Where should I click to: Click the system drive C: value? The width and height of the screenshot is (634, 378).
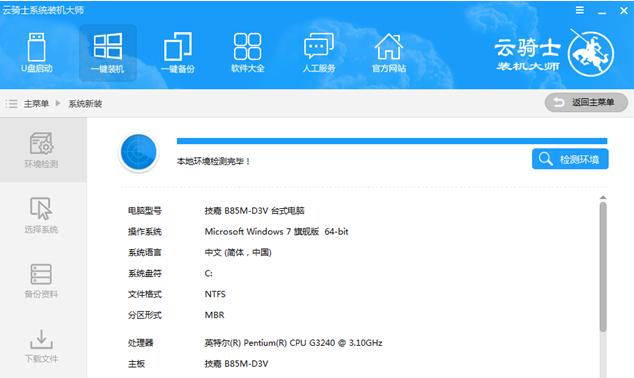click(x=208, y=274)
